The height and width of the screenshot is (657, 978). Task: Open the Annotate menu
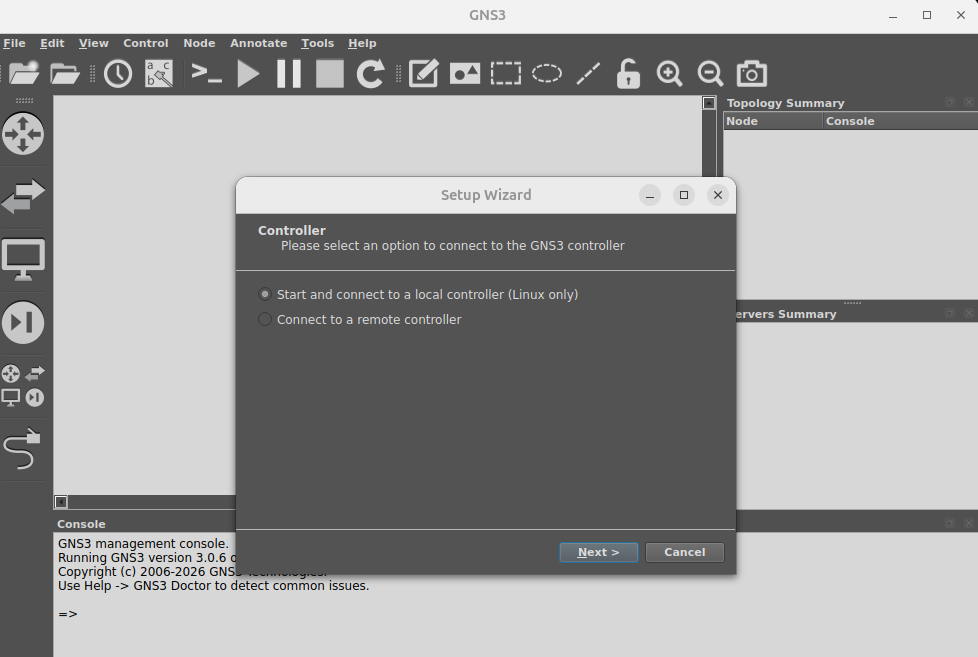point(258,43)
